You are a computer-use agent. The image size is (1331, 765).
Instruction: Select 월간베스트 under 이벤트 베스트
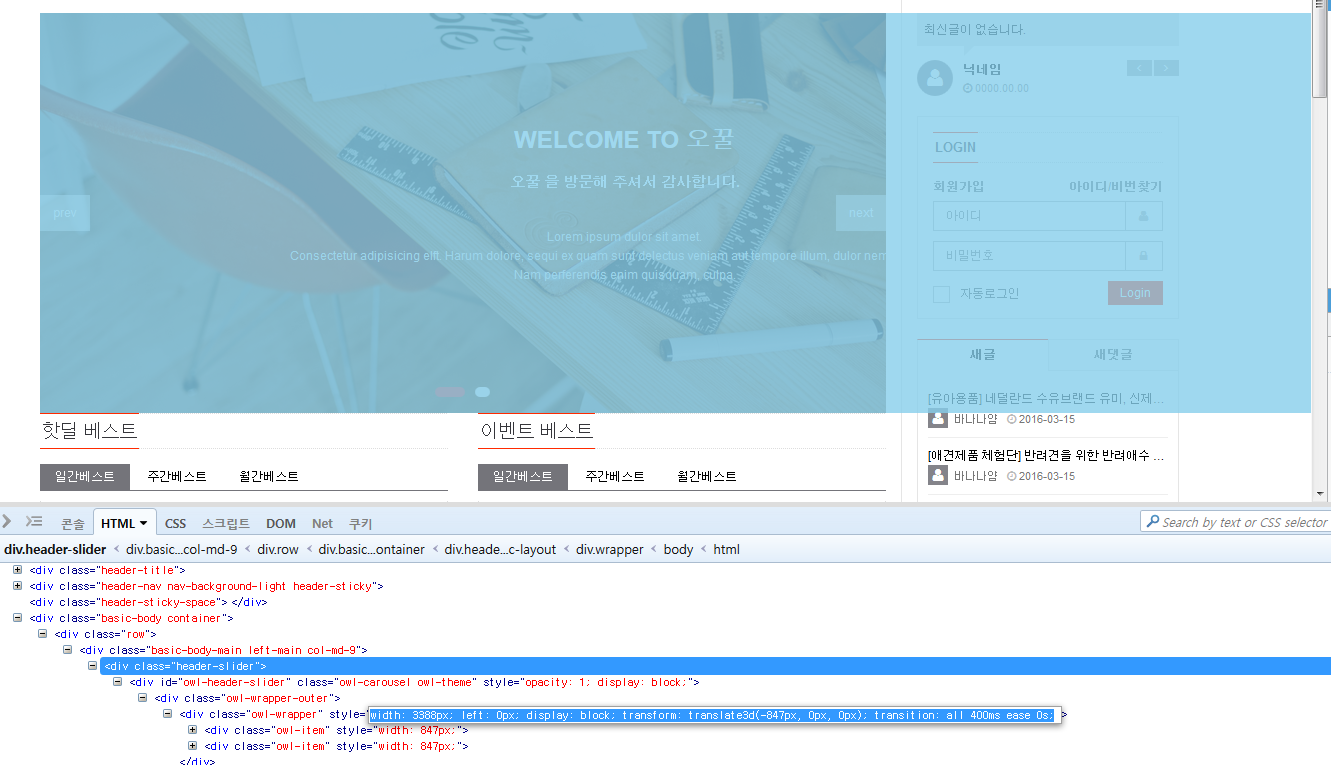[x=707, y=477]
